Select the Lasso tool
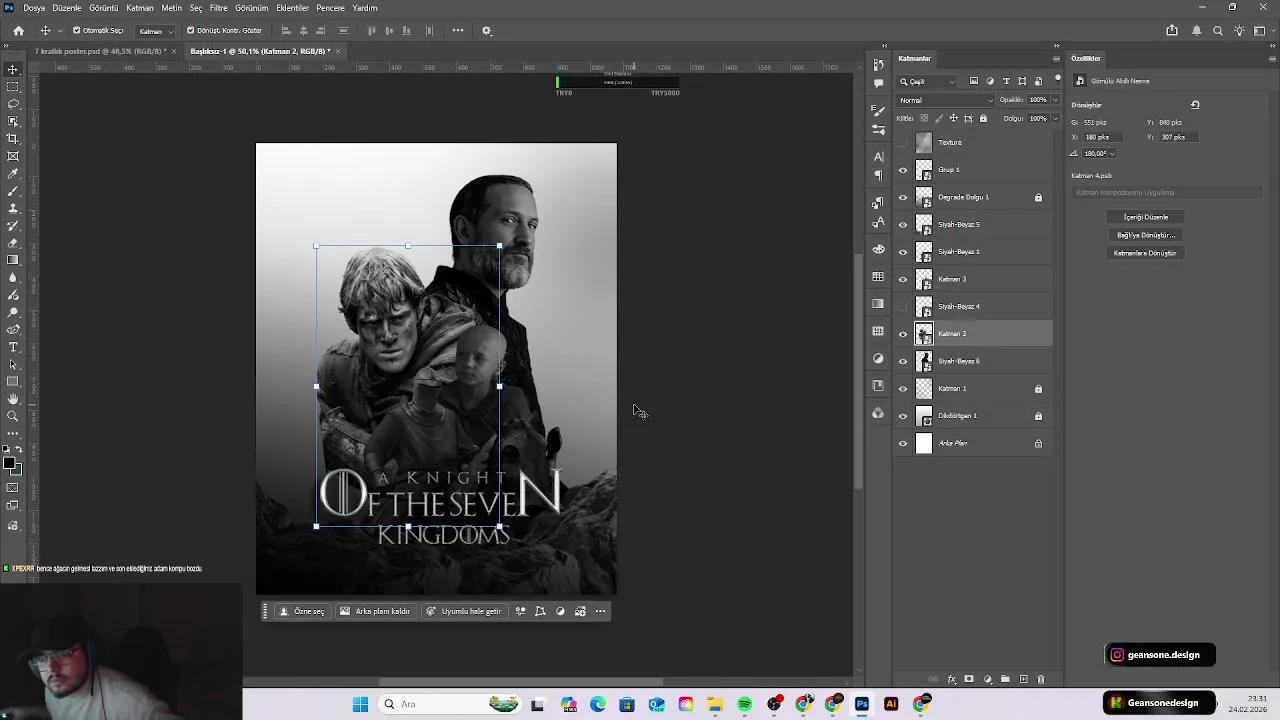 [x=13, y=104]
